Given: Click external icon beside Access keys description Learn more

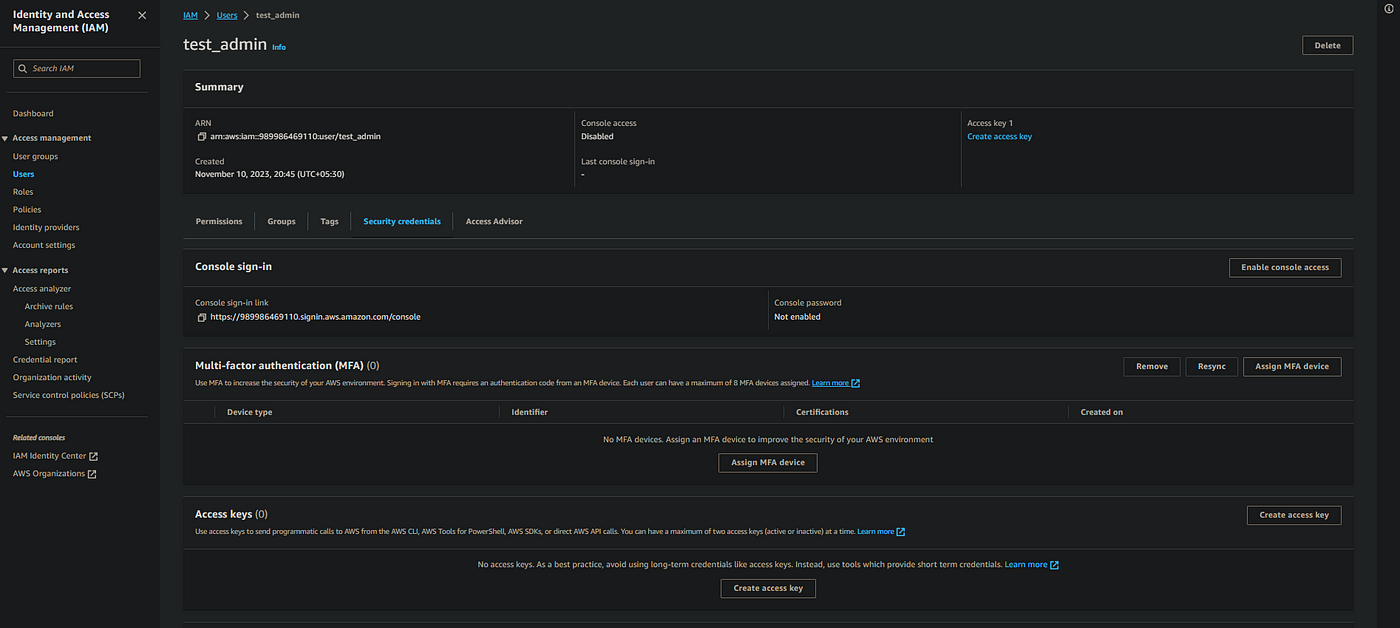Looking at the screenshot, I should (901, 532).
